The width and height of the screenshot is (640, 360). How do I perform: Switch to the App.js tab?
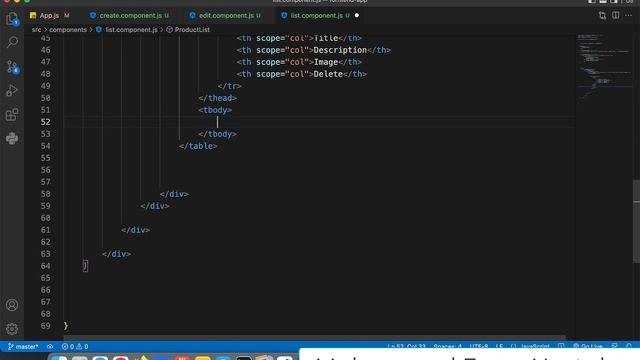click(x=49, y=16)
